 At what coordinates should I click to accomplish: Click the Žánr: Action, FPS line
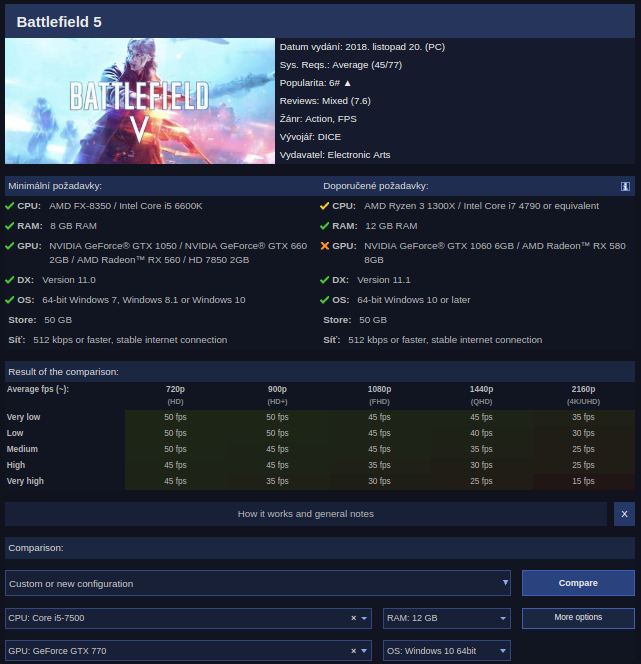click(318, 119)
